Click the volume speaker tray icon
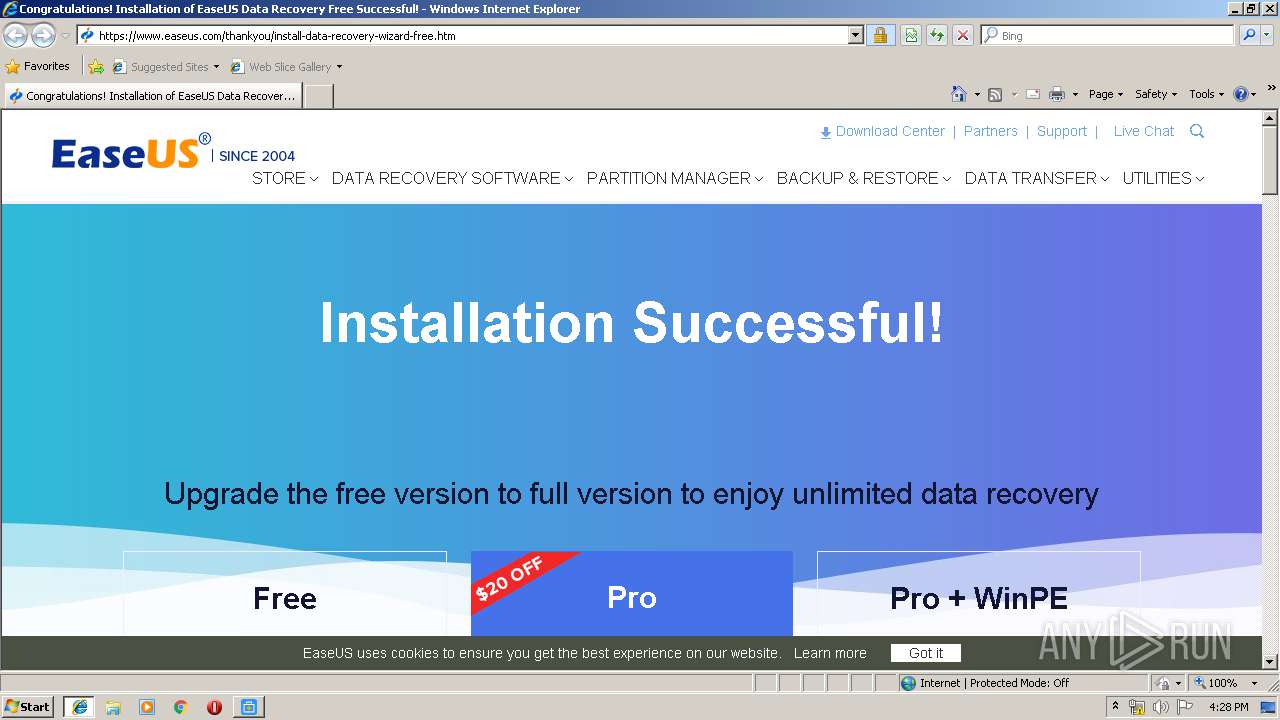The height and width of the screenshot is (720, 1280). click(1160, 707)
